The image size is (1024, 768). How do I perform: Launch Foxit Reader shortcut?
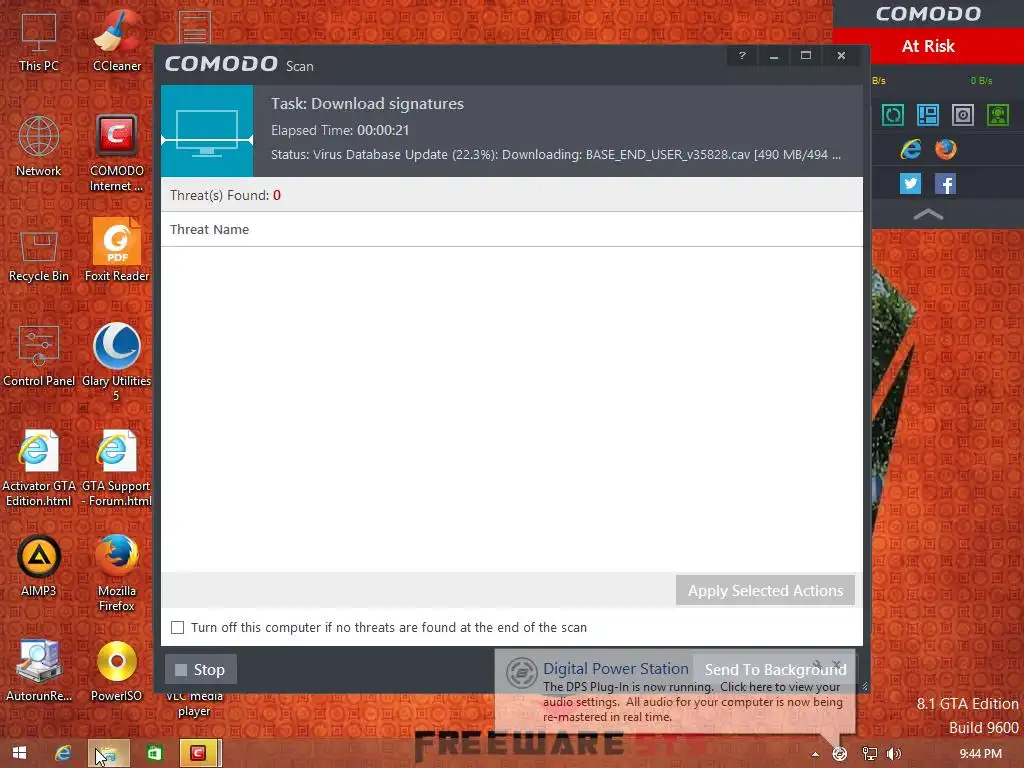click(117, 249)
